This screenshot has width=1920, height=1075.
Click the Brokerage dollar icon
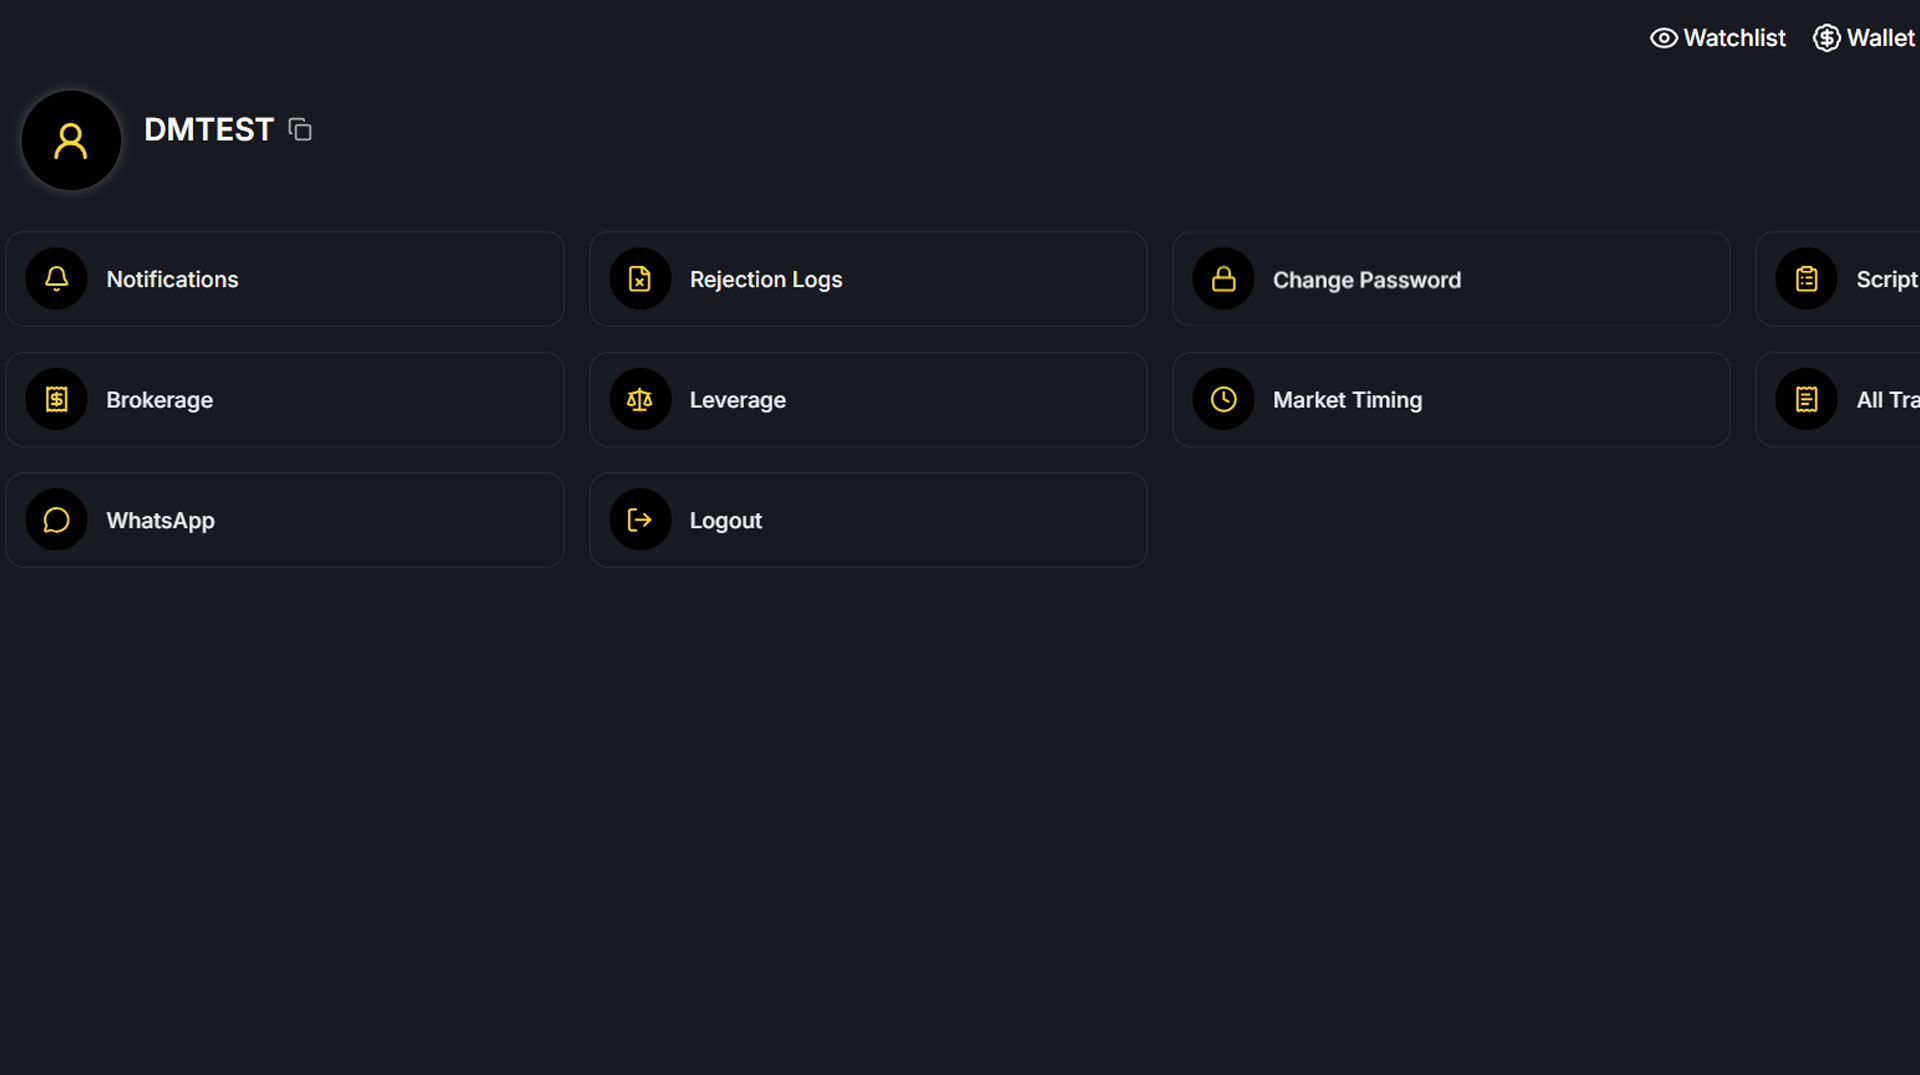tap(56, 399)
